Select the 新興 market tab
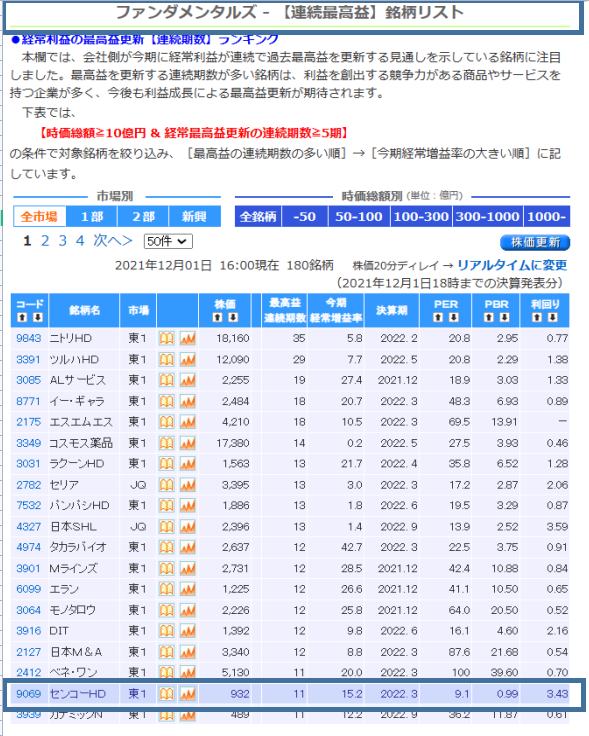589x736 pixels. tap(194, 216)
